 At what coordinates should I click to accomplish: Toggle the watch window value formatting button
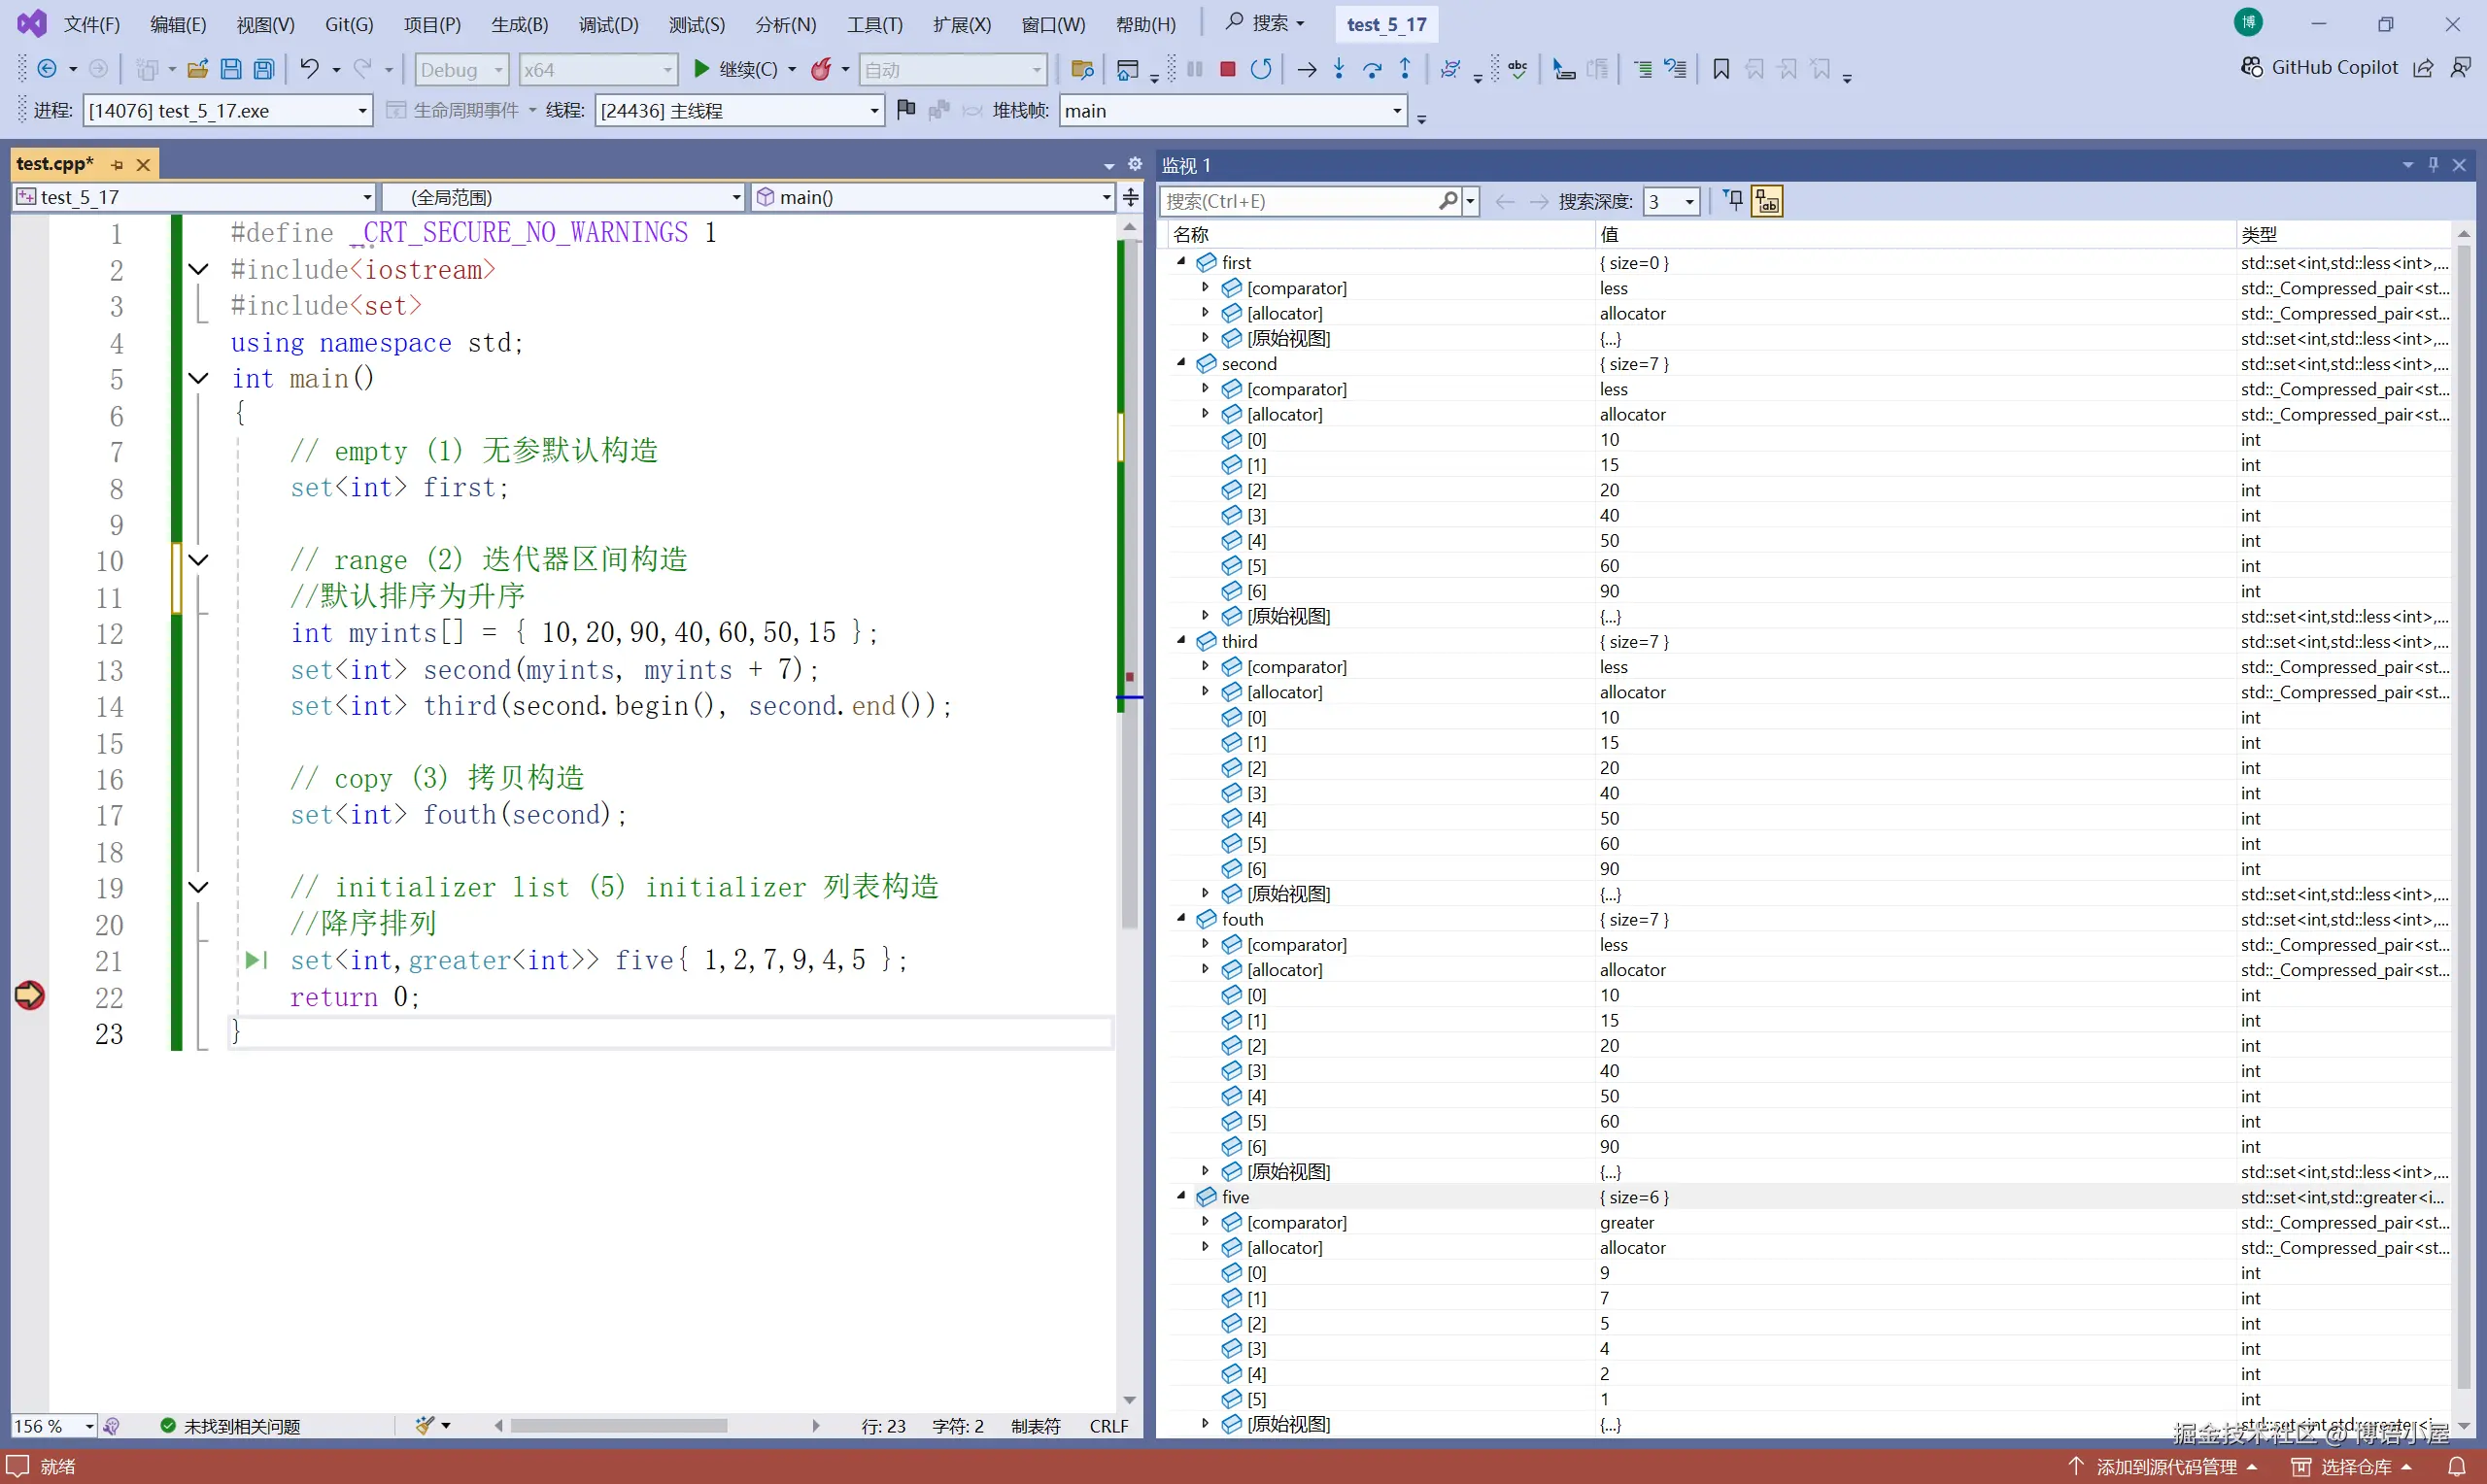pos(1767,201)
